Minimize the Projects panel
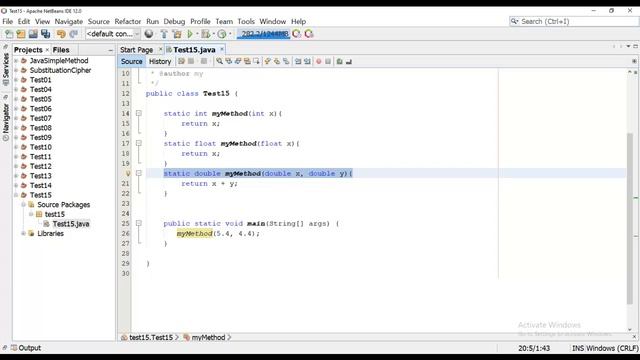Viewport: 640px width, 360px height. click(111, 50)
